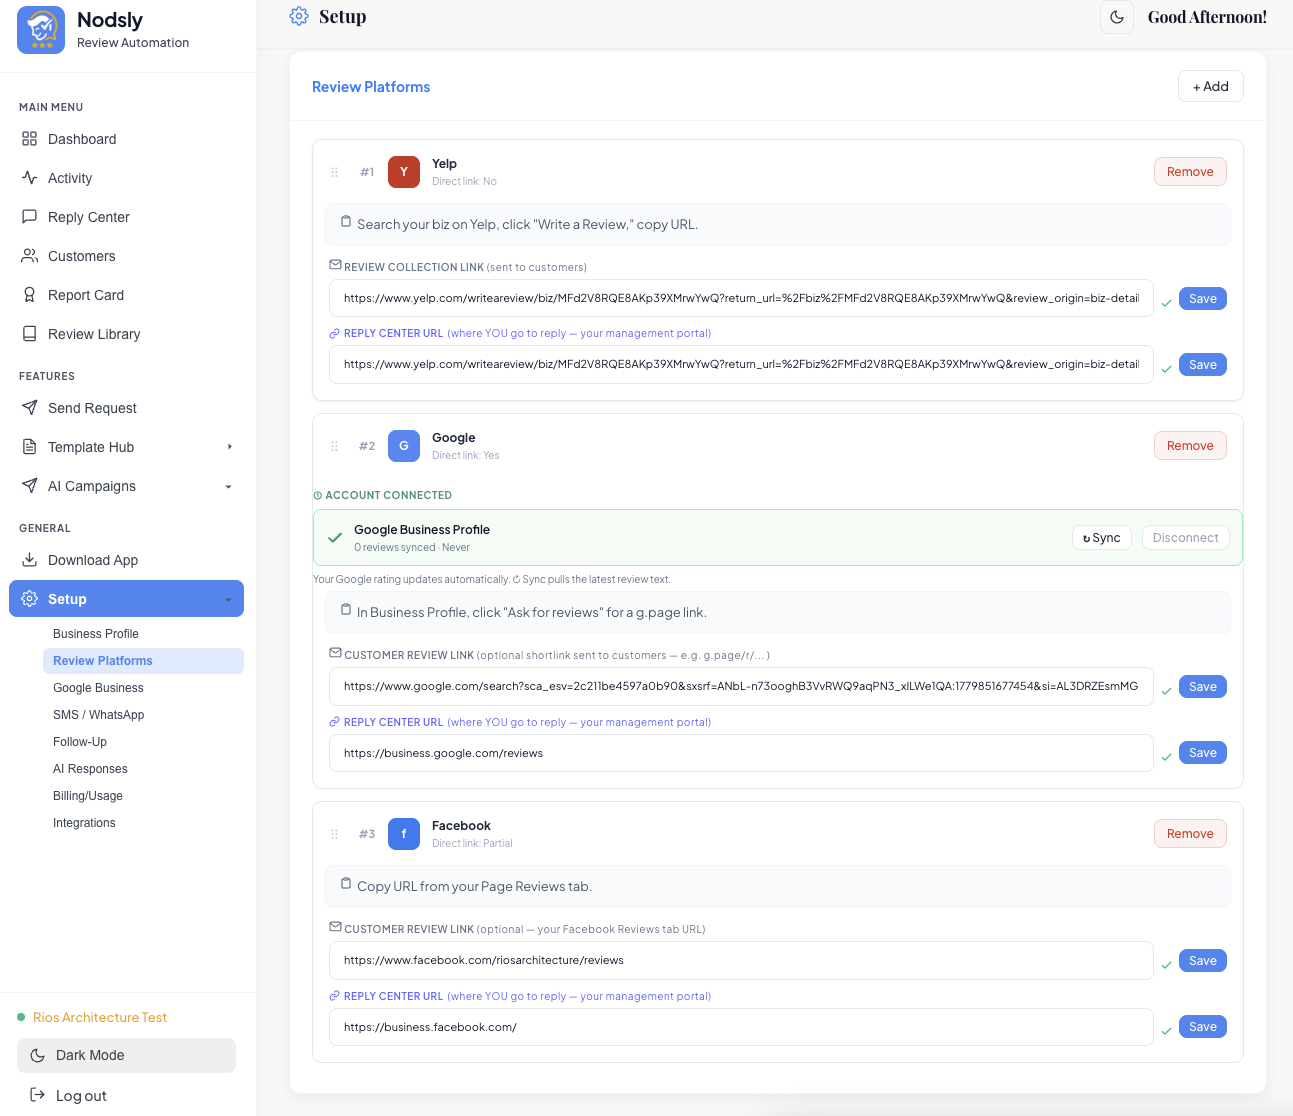This screenshot has width=1293, height=1116.
Task: Click the Disconnect button
Action: coord(1185,538)
